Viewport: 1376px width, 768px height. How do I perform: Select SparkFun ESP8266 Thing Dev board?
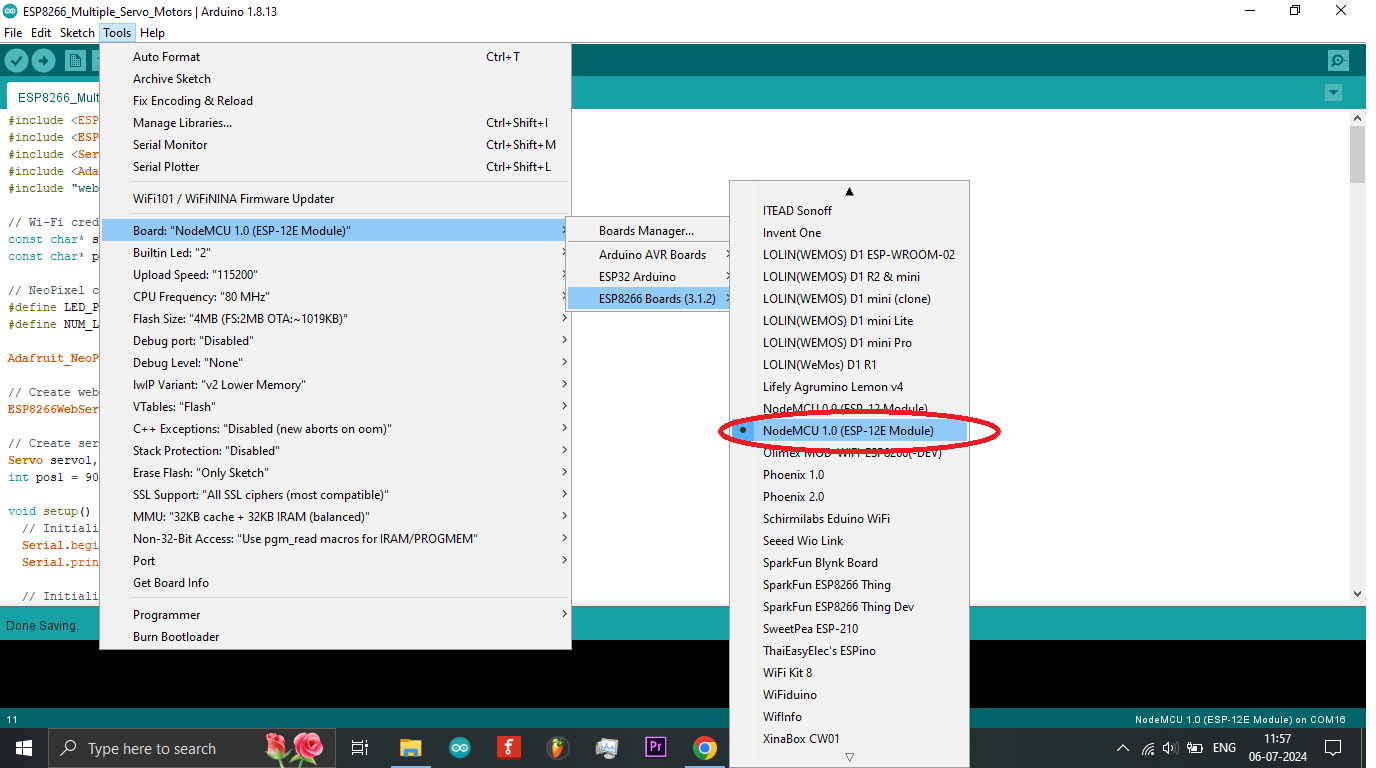coord(849,607)
